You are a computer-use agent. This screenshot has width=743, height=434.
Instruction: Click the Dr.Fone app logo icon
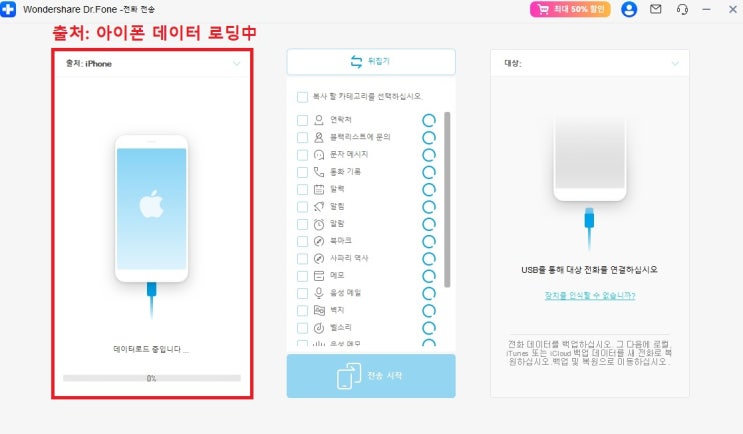[8, 9]
